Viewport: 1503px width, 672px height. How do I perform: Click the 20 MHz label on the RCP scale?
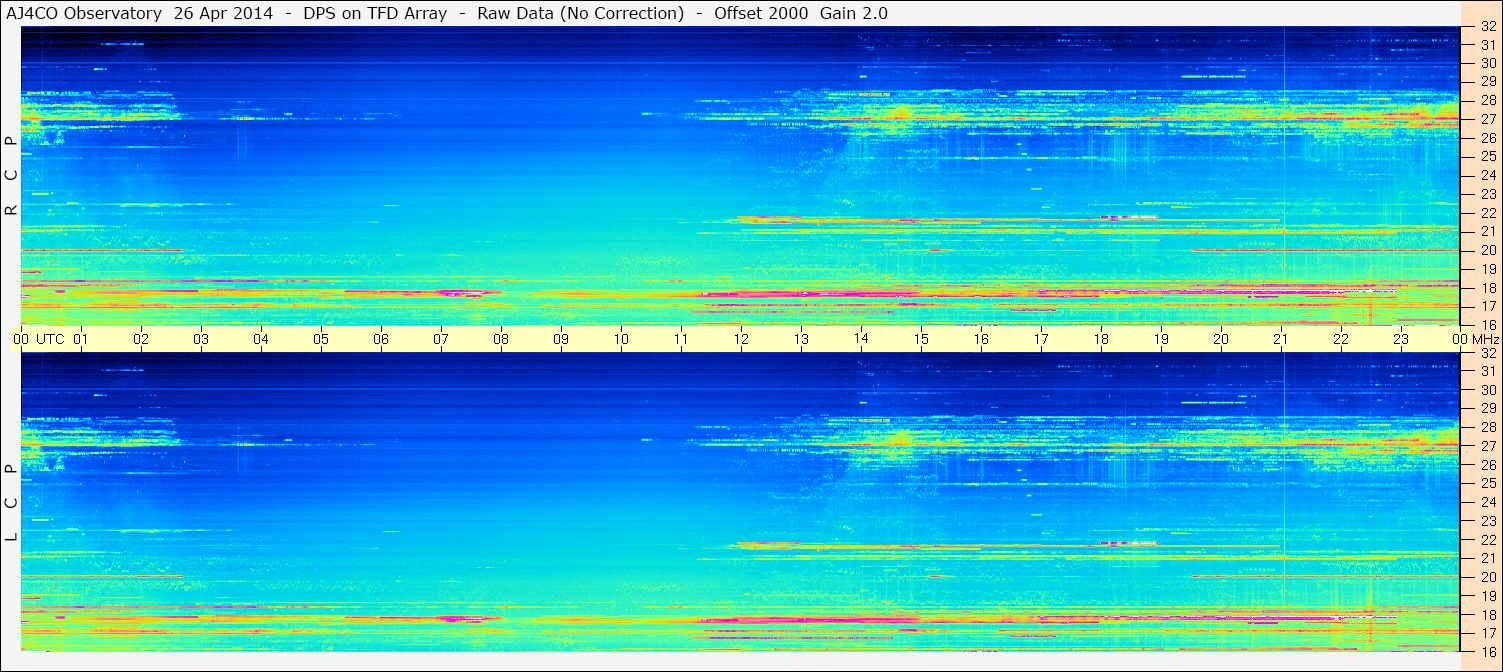click(x=1488, y=250)
